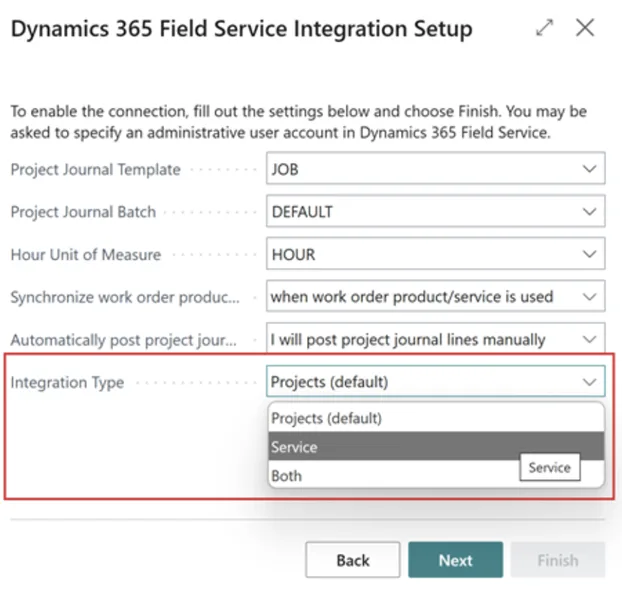Expand the dialog with the maximize arrow icon
Viewport: 622px width, 594px height.
544,28
